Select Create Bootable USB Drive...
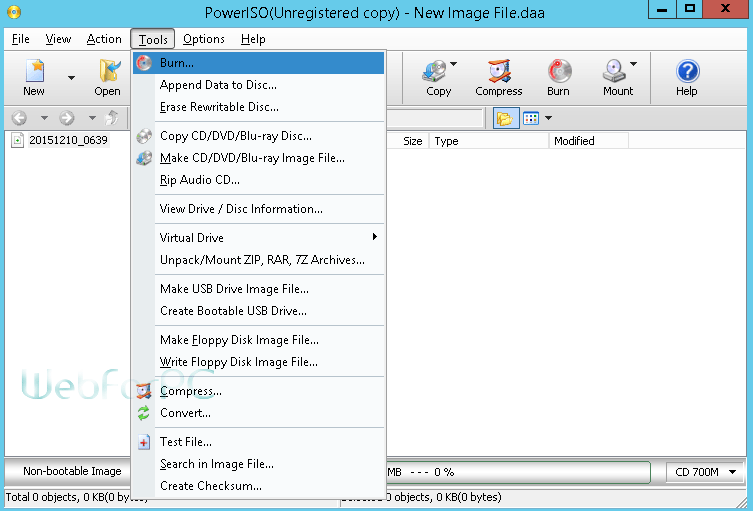The image size is (753, 511). (258, 311)
